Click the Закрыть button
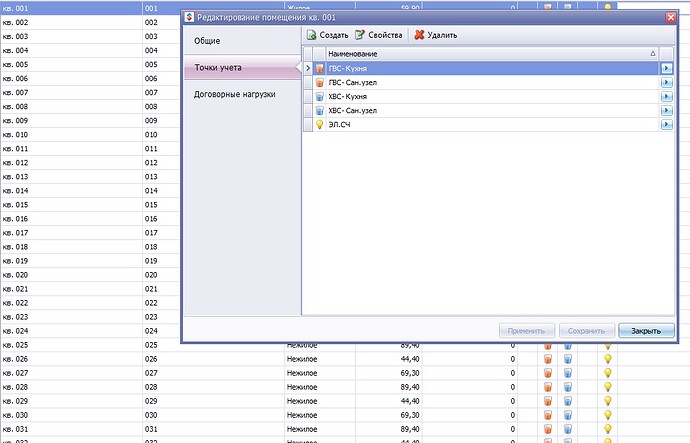Screen dimensions: 690x443 click(x=646, y=331)
